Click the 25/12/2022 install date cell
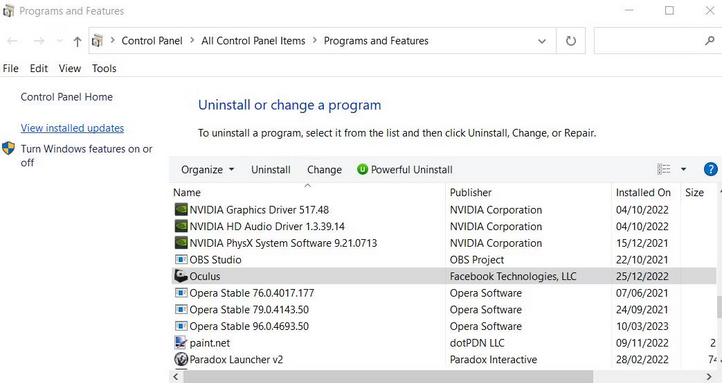 click(642, 276)
